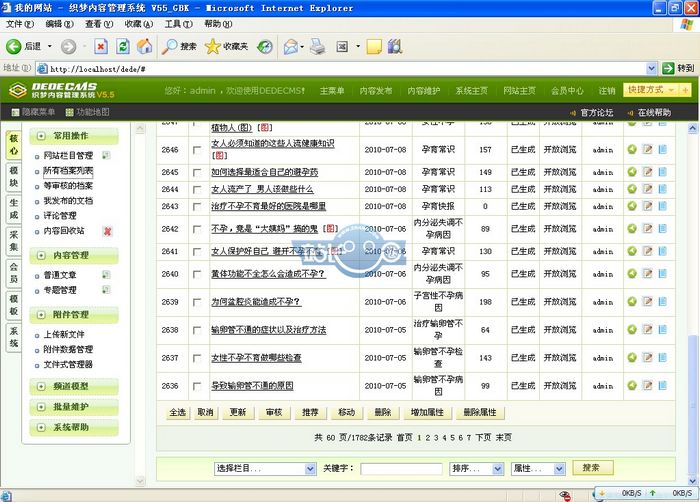Viewport: 700px width, 502px height.
Task: Tick the checkbox for article 2646
Action: 197,150
